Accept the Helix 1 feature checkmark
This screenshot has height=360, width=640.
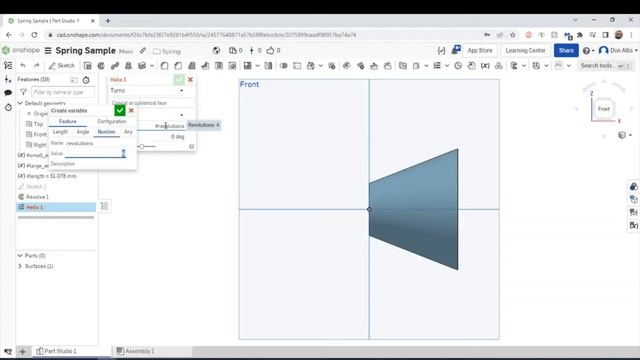coord(179,80)
